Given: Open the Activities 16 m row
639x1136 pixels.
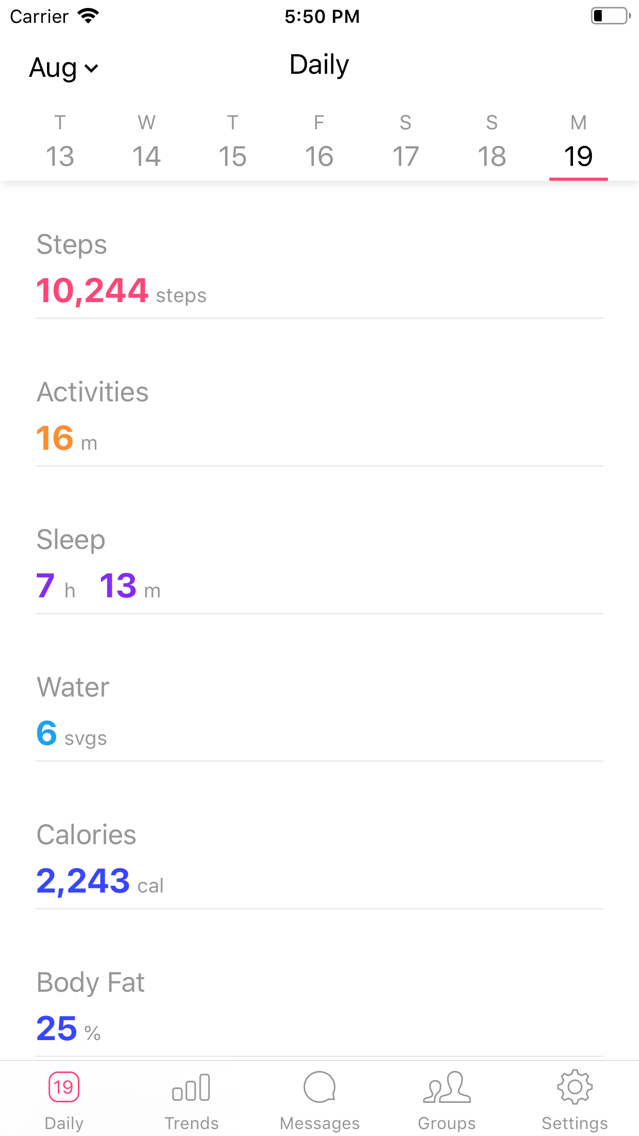Looking at the screenshot, I should (x=320, y=417).
